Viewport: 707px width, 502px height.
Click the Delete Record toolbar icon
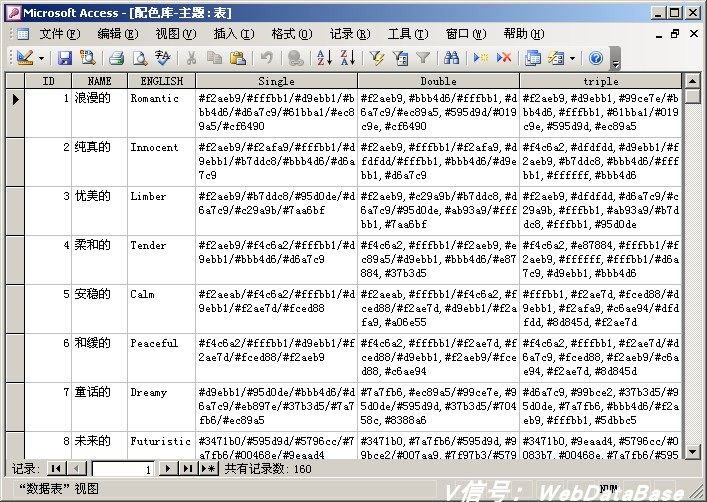coord(504,58)
